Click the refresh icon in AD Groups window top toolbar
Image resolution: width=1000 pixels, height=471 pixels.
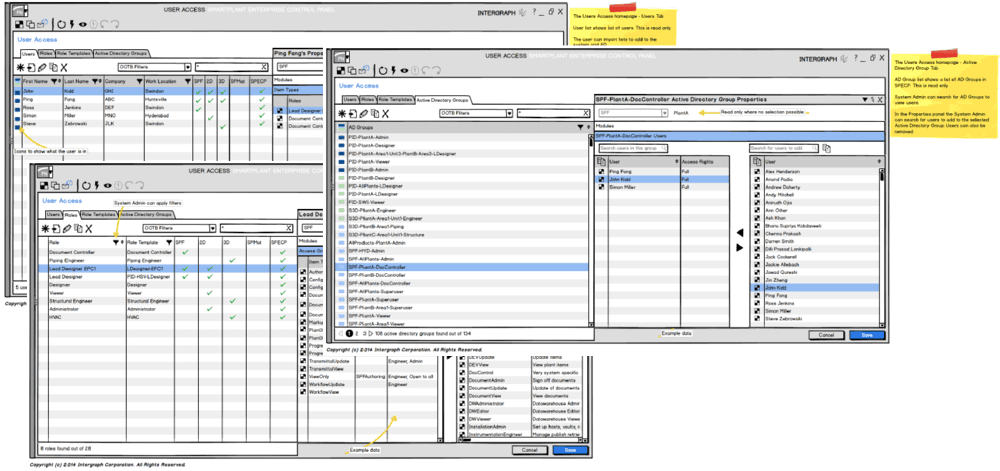pyautogui.click(x=383, y=70)
